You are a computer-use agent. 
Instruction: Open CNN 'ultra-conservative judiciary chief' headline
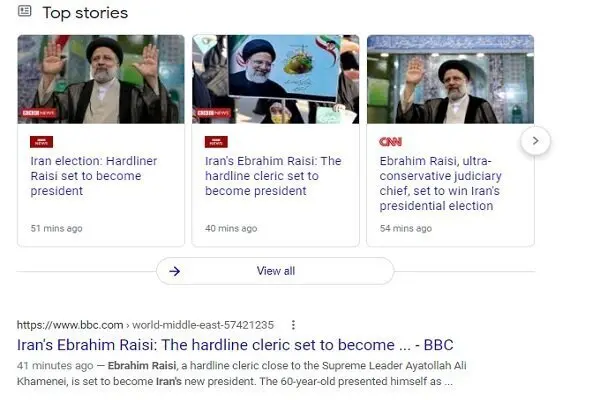point(440,183)
